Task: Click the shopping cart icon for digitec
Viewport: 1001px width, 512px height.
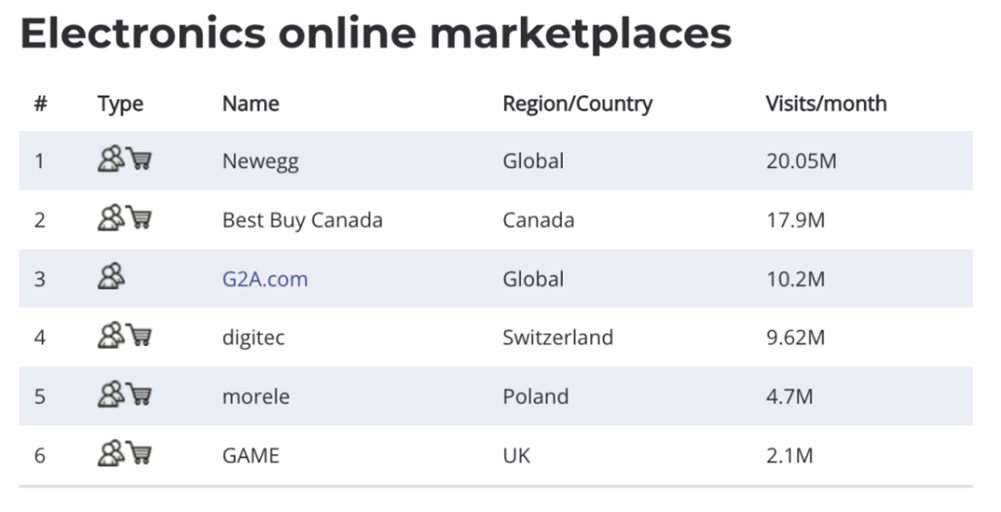Action: [x=139, y=335]
